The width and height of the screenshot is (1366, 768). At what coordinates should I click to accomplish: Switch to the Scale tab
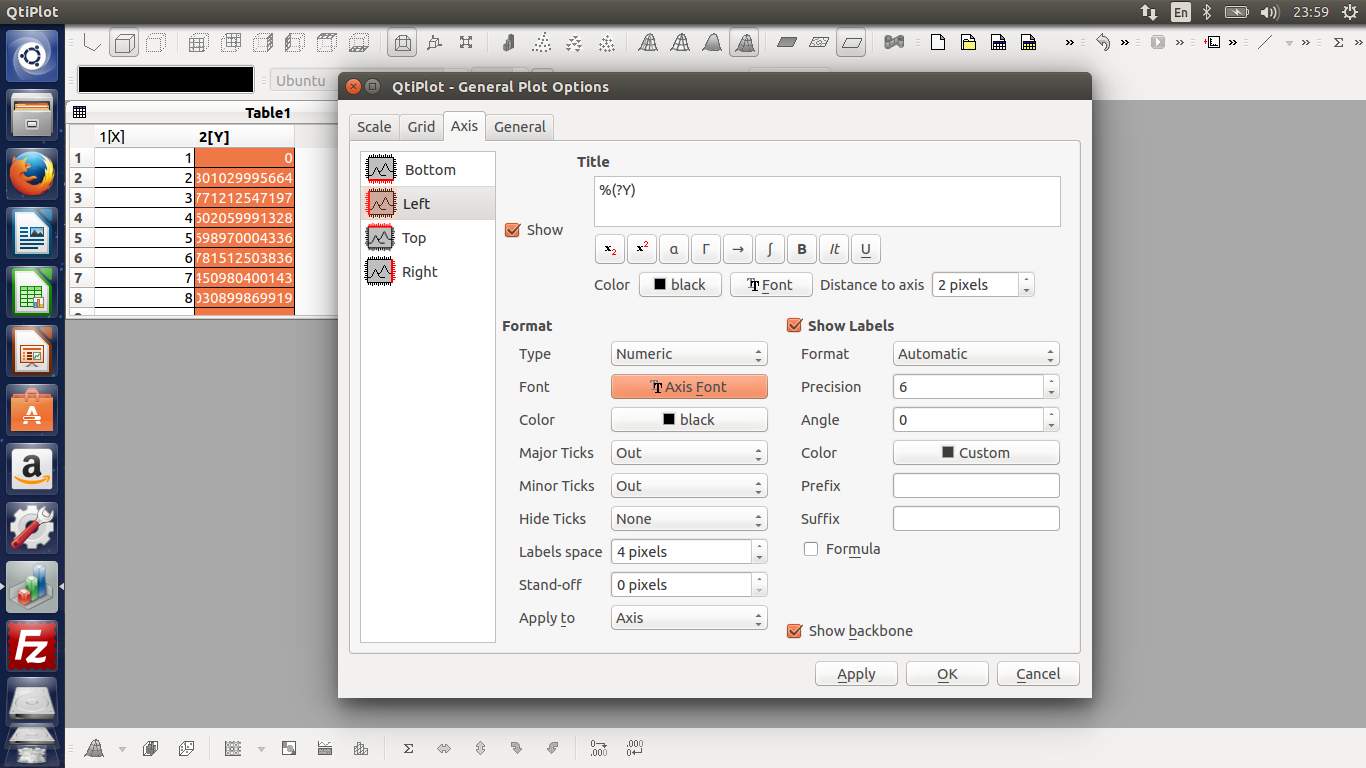click(x=374, y=126)
